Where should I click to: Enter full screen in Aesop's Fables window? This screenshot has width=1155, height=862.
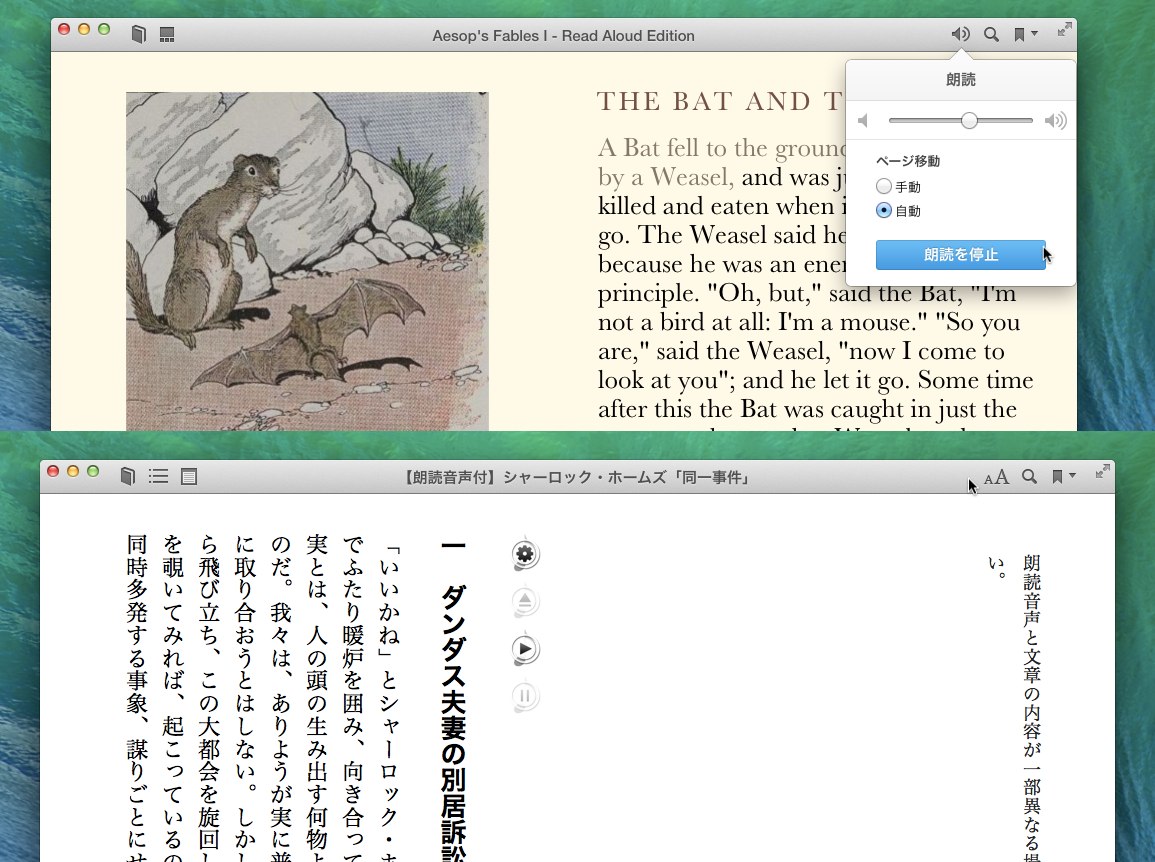coord(1064,29)
